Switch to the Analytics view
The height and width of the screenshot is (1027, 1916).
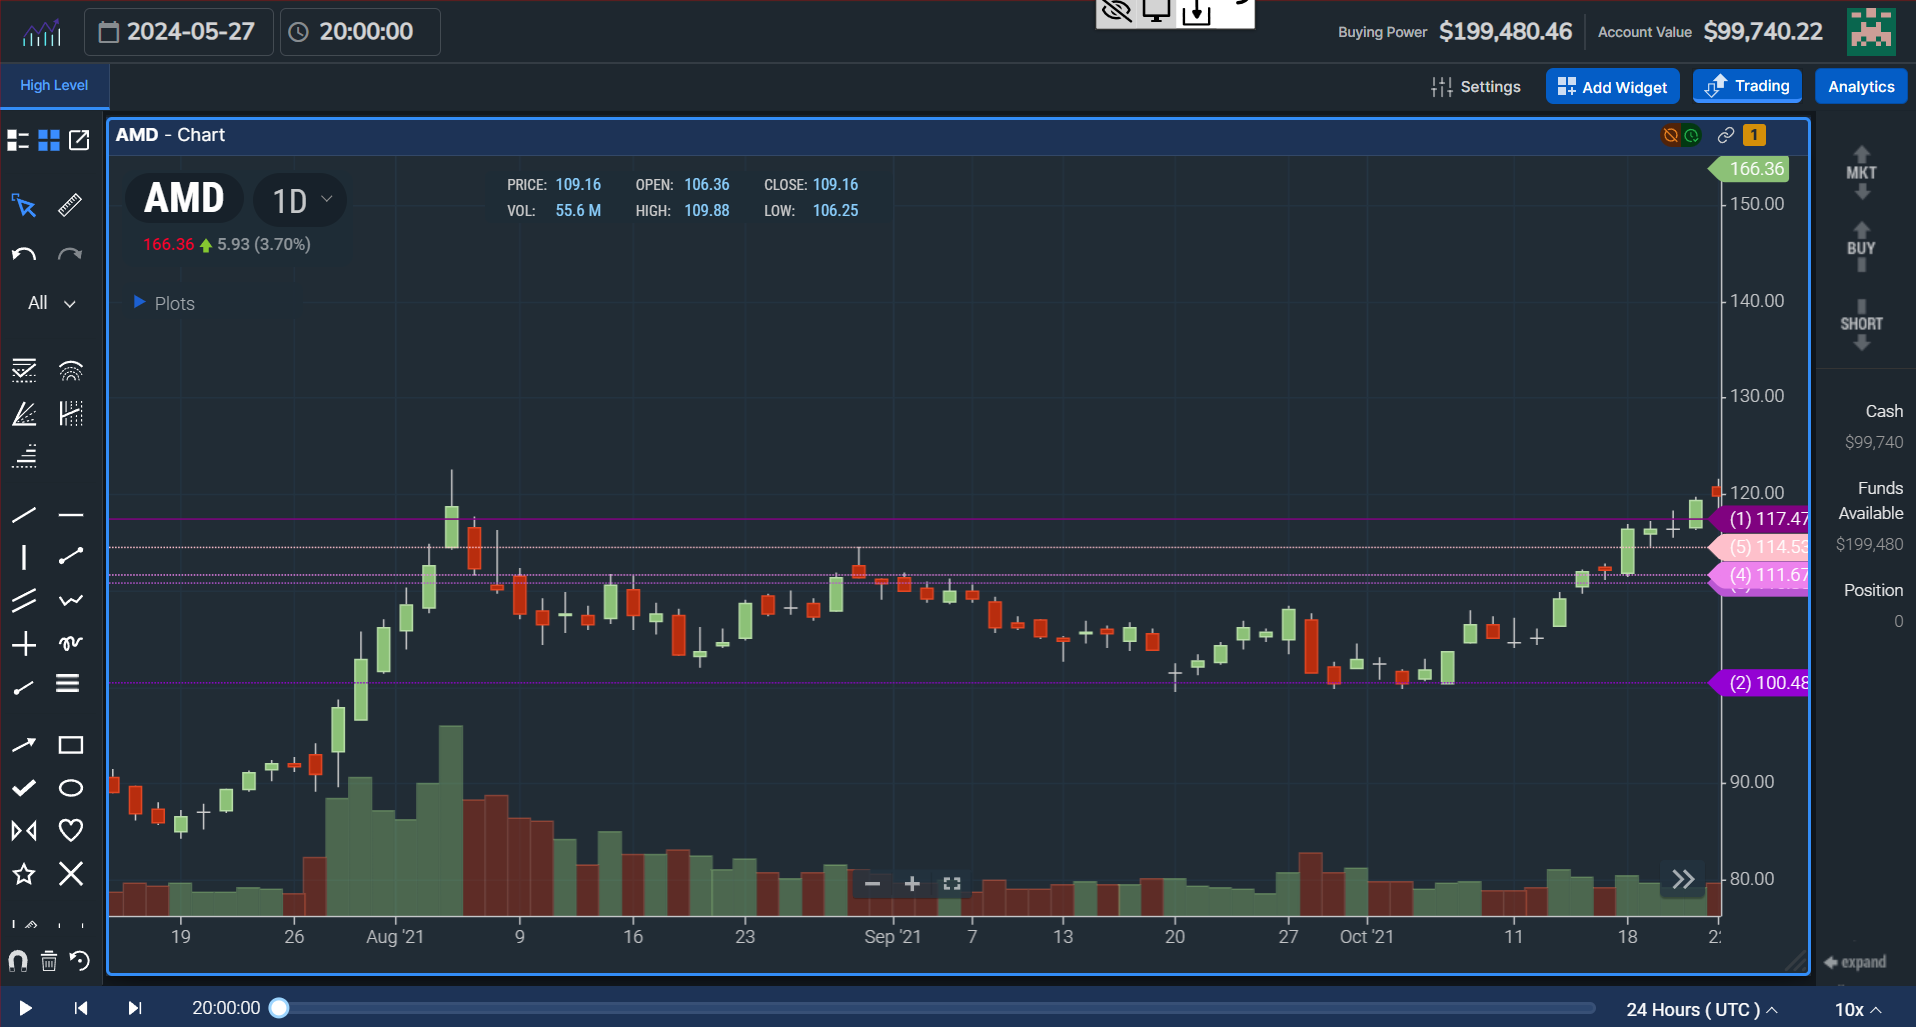1860,86
